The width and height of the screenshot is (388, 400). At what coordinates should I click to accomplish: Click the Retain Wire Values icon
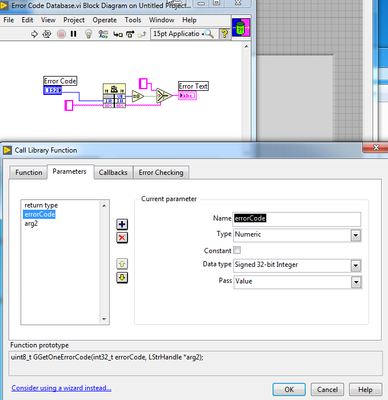pos(103,34)
